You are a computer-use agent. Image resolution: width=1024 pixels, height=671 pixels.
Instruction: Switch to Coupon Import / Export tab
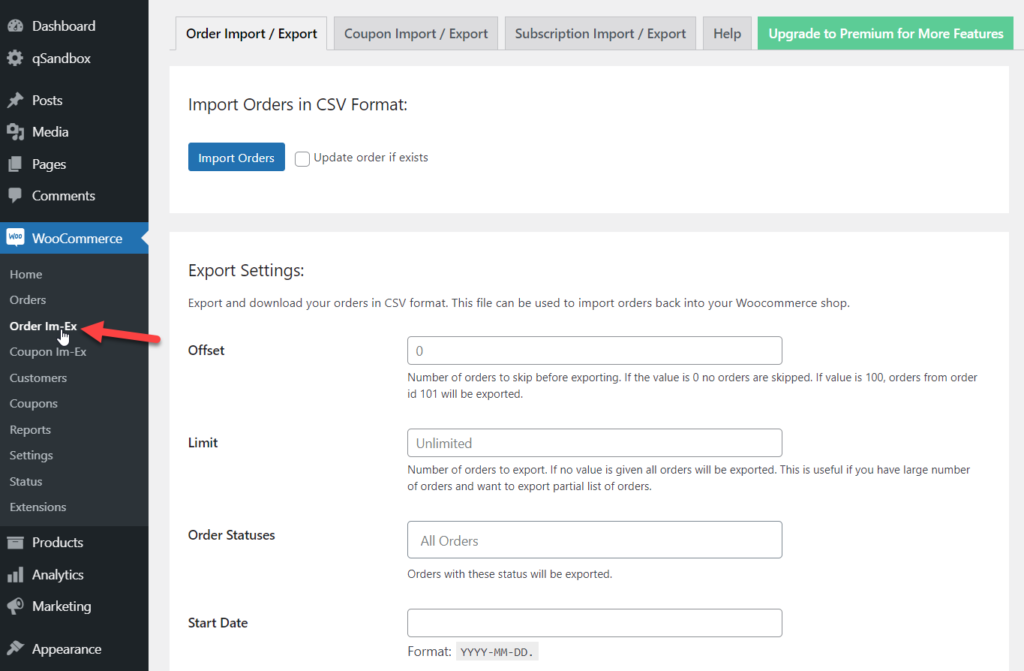(415, 33)
